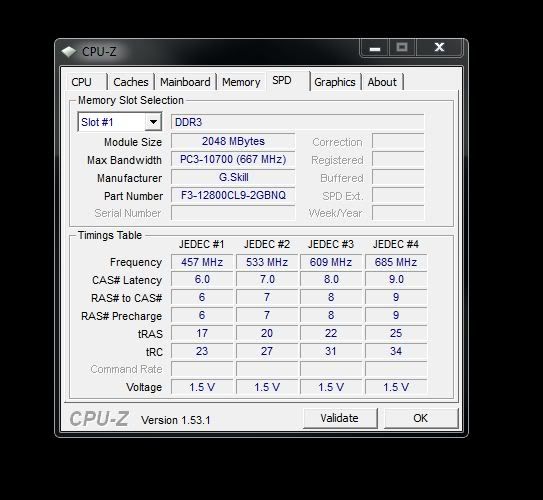The height and width of the screenshot is (500, 543).
Task: Click tRC value 31
Action: (331, 351)
